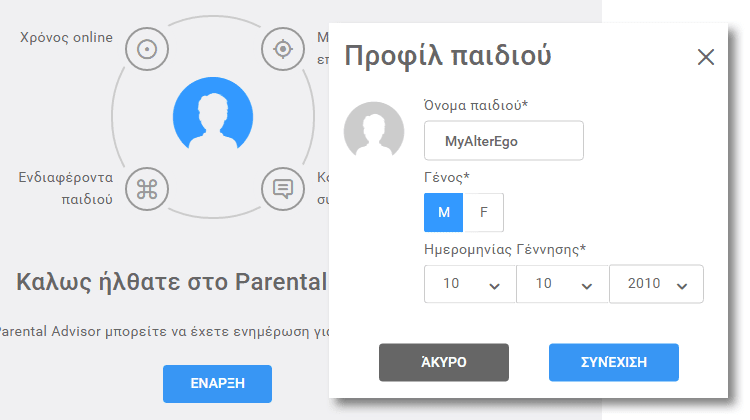
Task: Click the blue child avatar in center
Action: click(213, 115)
